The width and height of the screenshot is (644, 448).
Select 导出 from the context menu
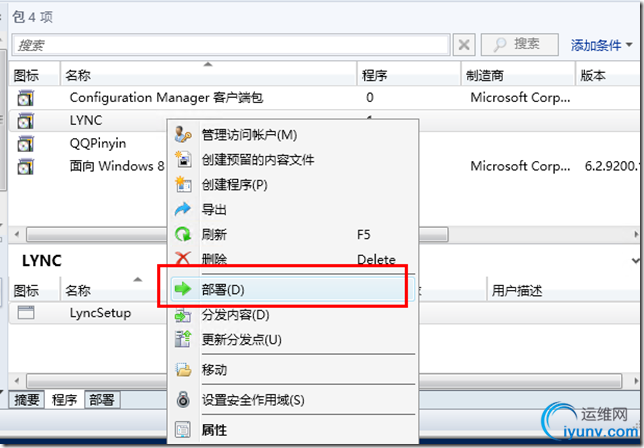click(293, 209)
